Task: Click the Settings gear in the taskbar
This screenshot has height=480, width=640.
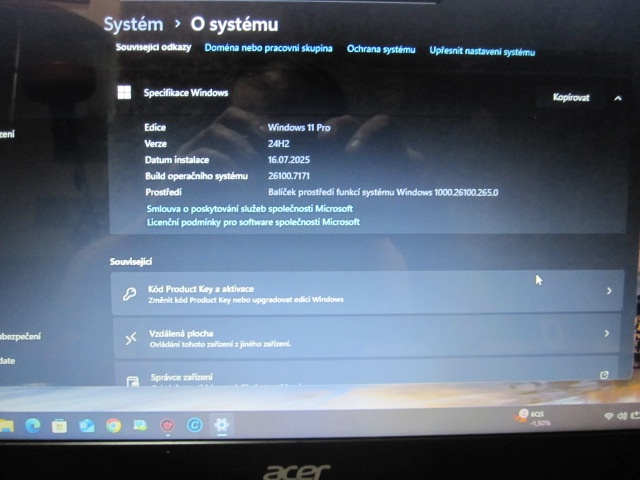Action: click(x=222, y=425)
